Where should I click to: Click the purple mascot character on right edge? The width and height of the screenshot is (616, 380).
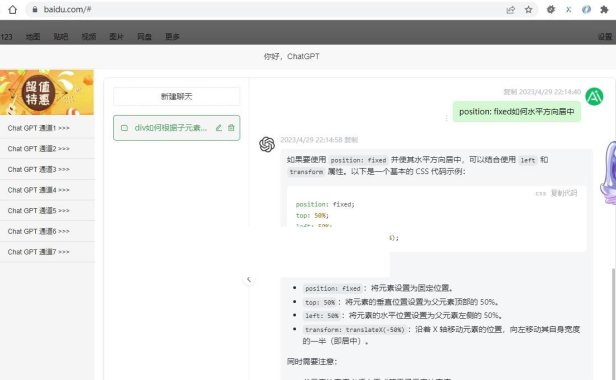point(608,173)
